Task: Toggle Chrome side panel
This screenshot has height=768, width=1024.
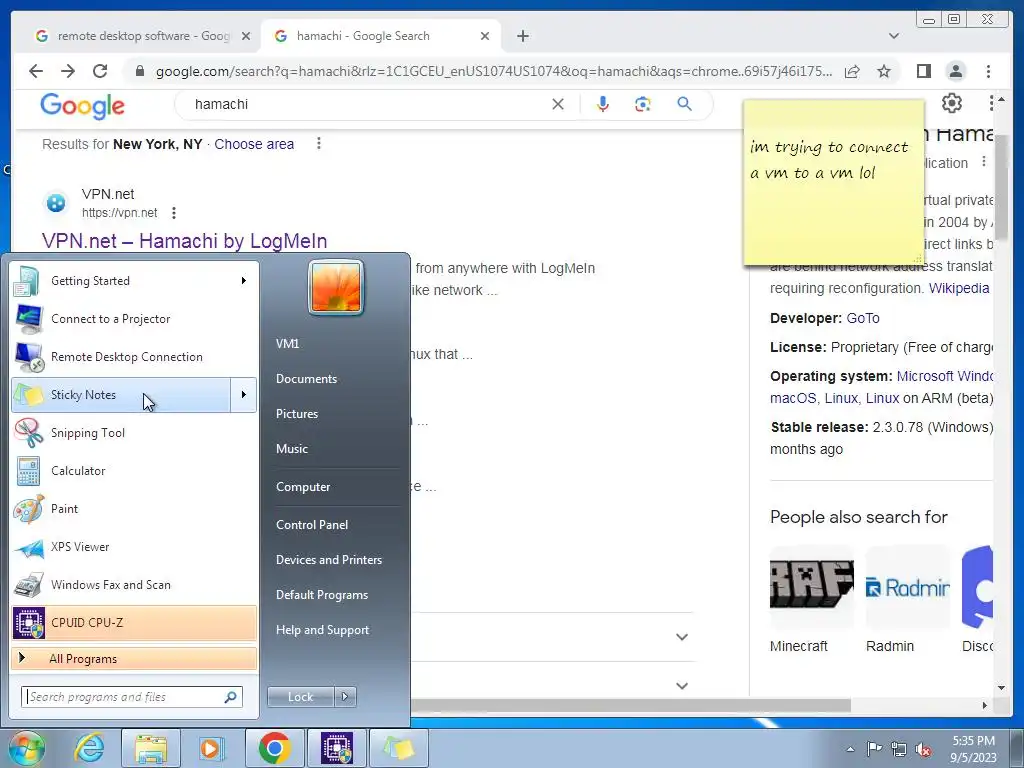Action: (x=923, y=71)
